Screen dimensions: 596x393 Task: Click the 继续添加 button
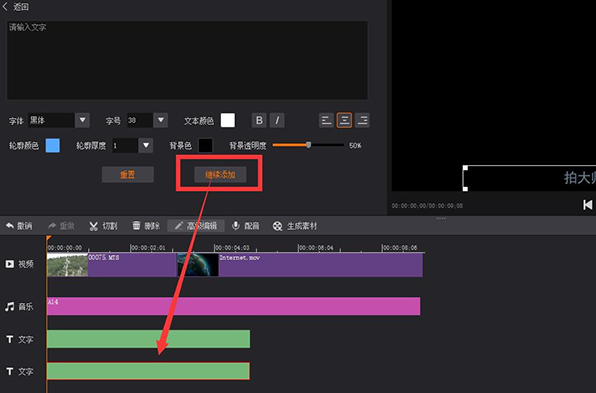pyautogui.click(x=220, y=174)
